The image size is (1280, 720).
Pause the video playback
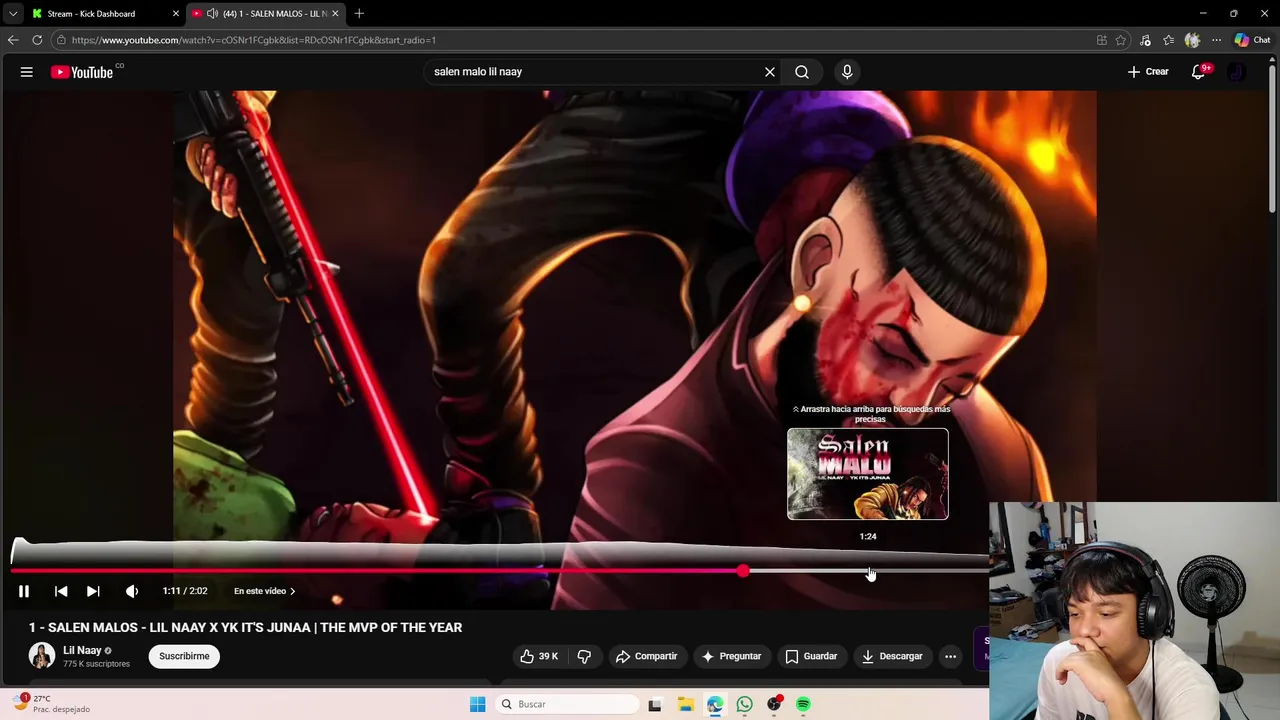coord(24,591)
